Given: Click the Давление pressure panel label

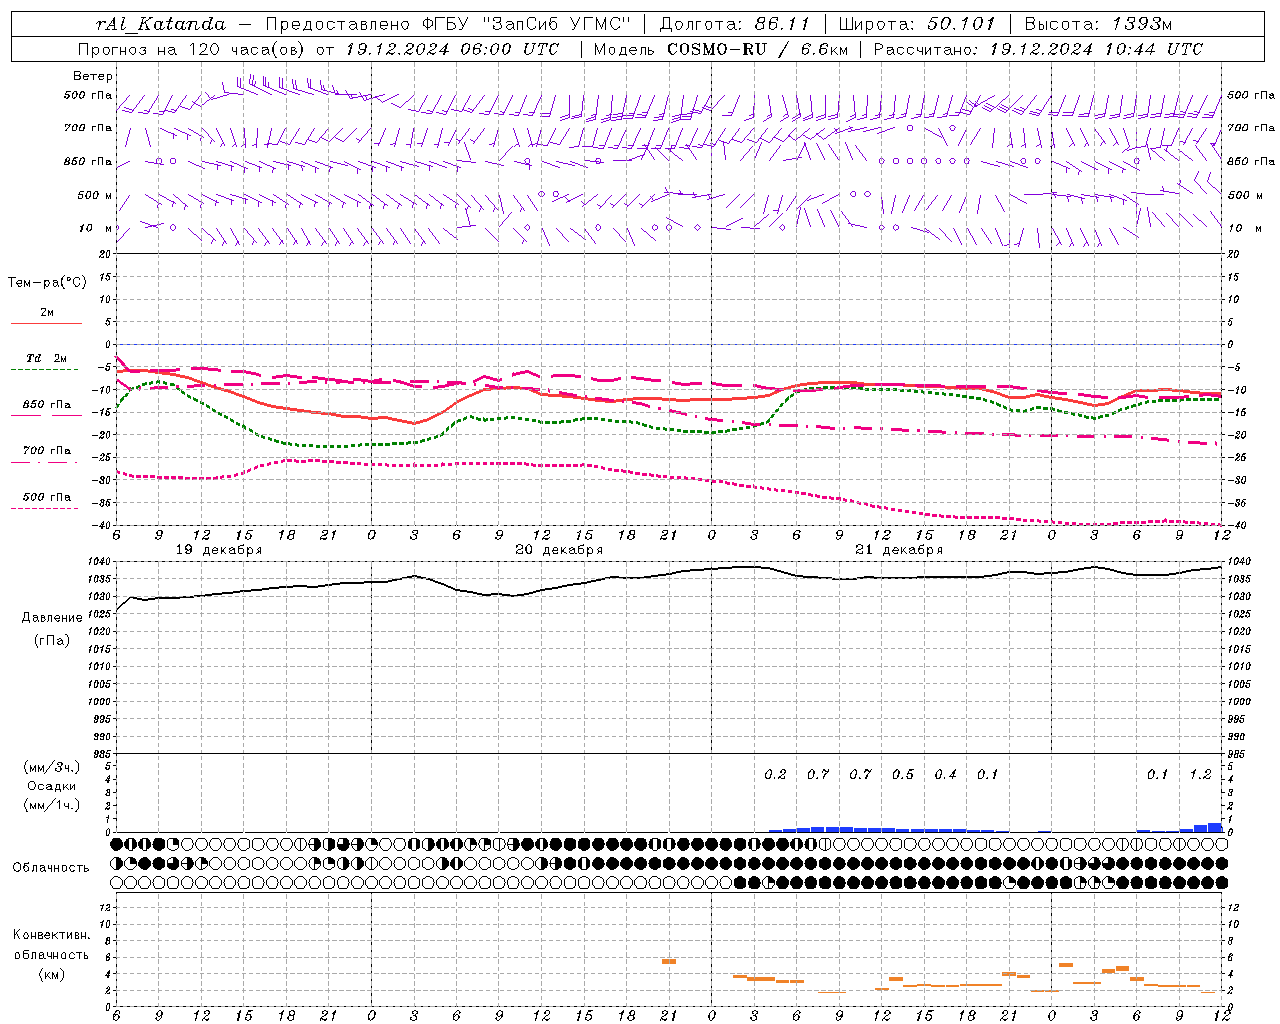Looking at the screenshot, I should click(x=52, y=618).
